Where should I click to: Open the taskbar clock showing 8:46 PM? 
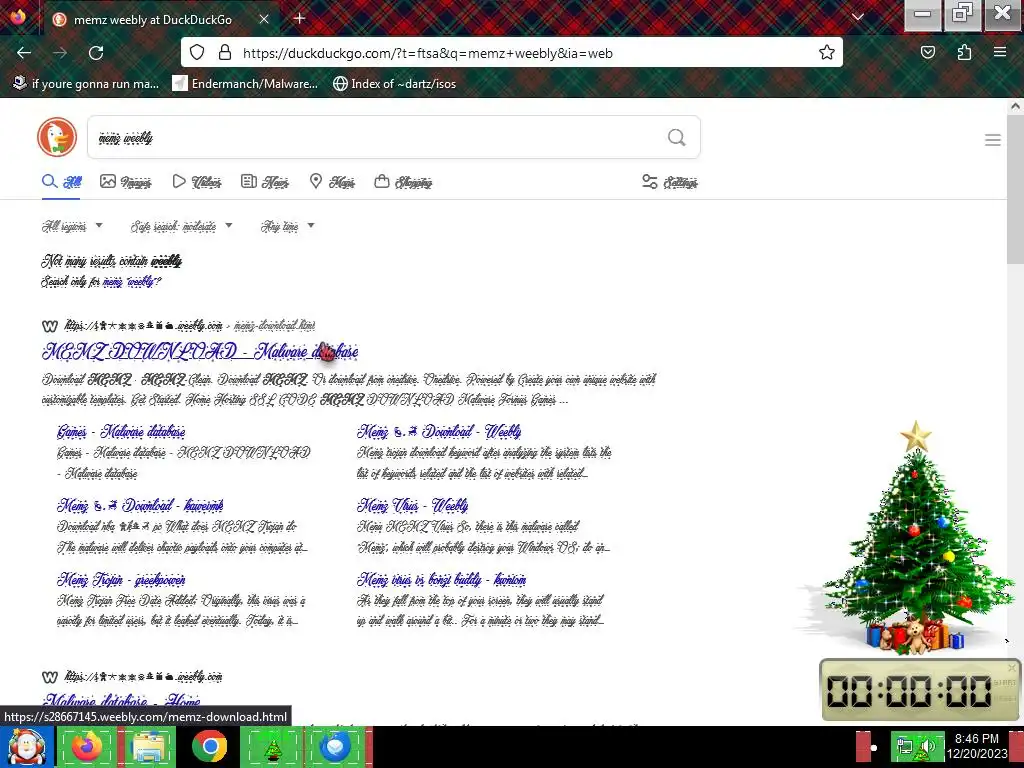click(977, 746)
